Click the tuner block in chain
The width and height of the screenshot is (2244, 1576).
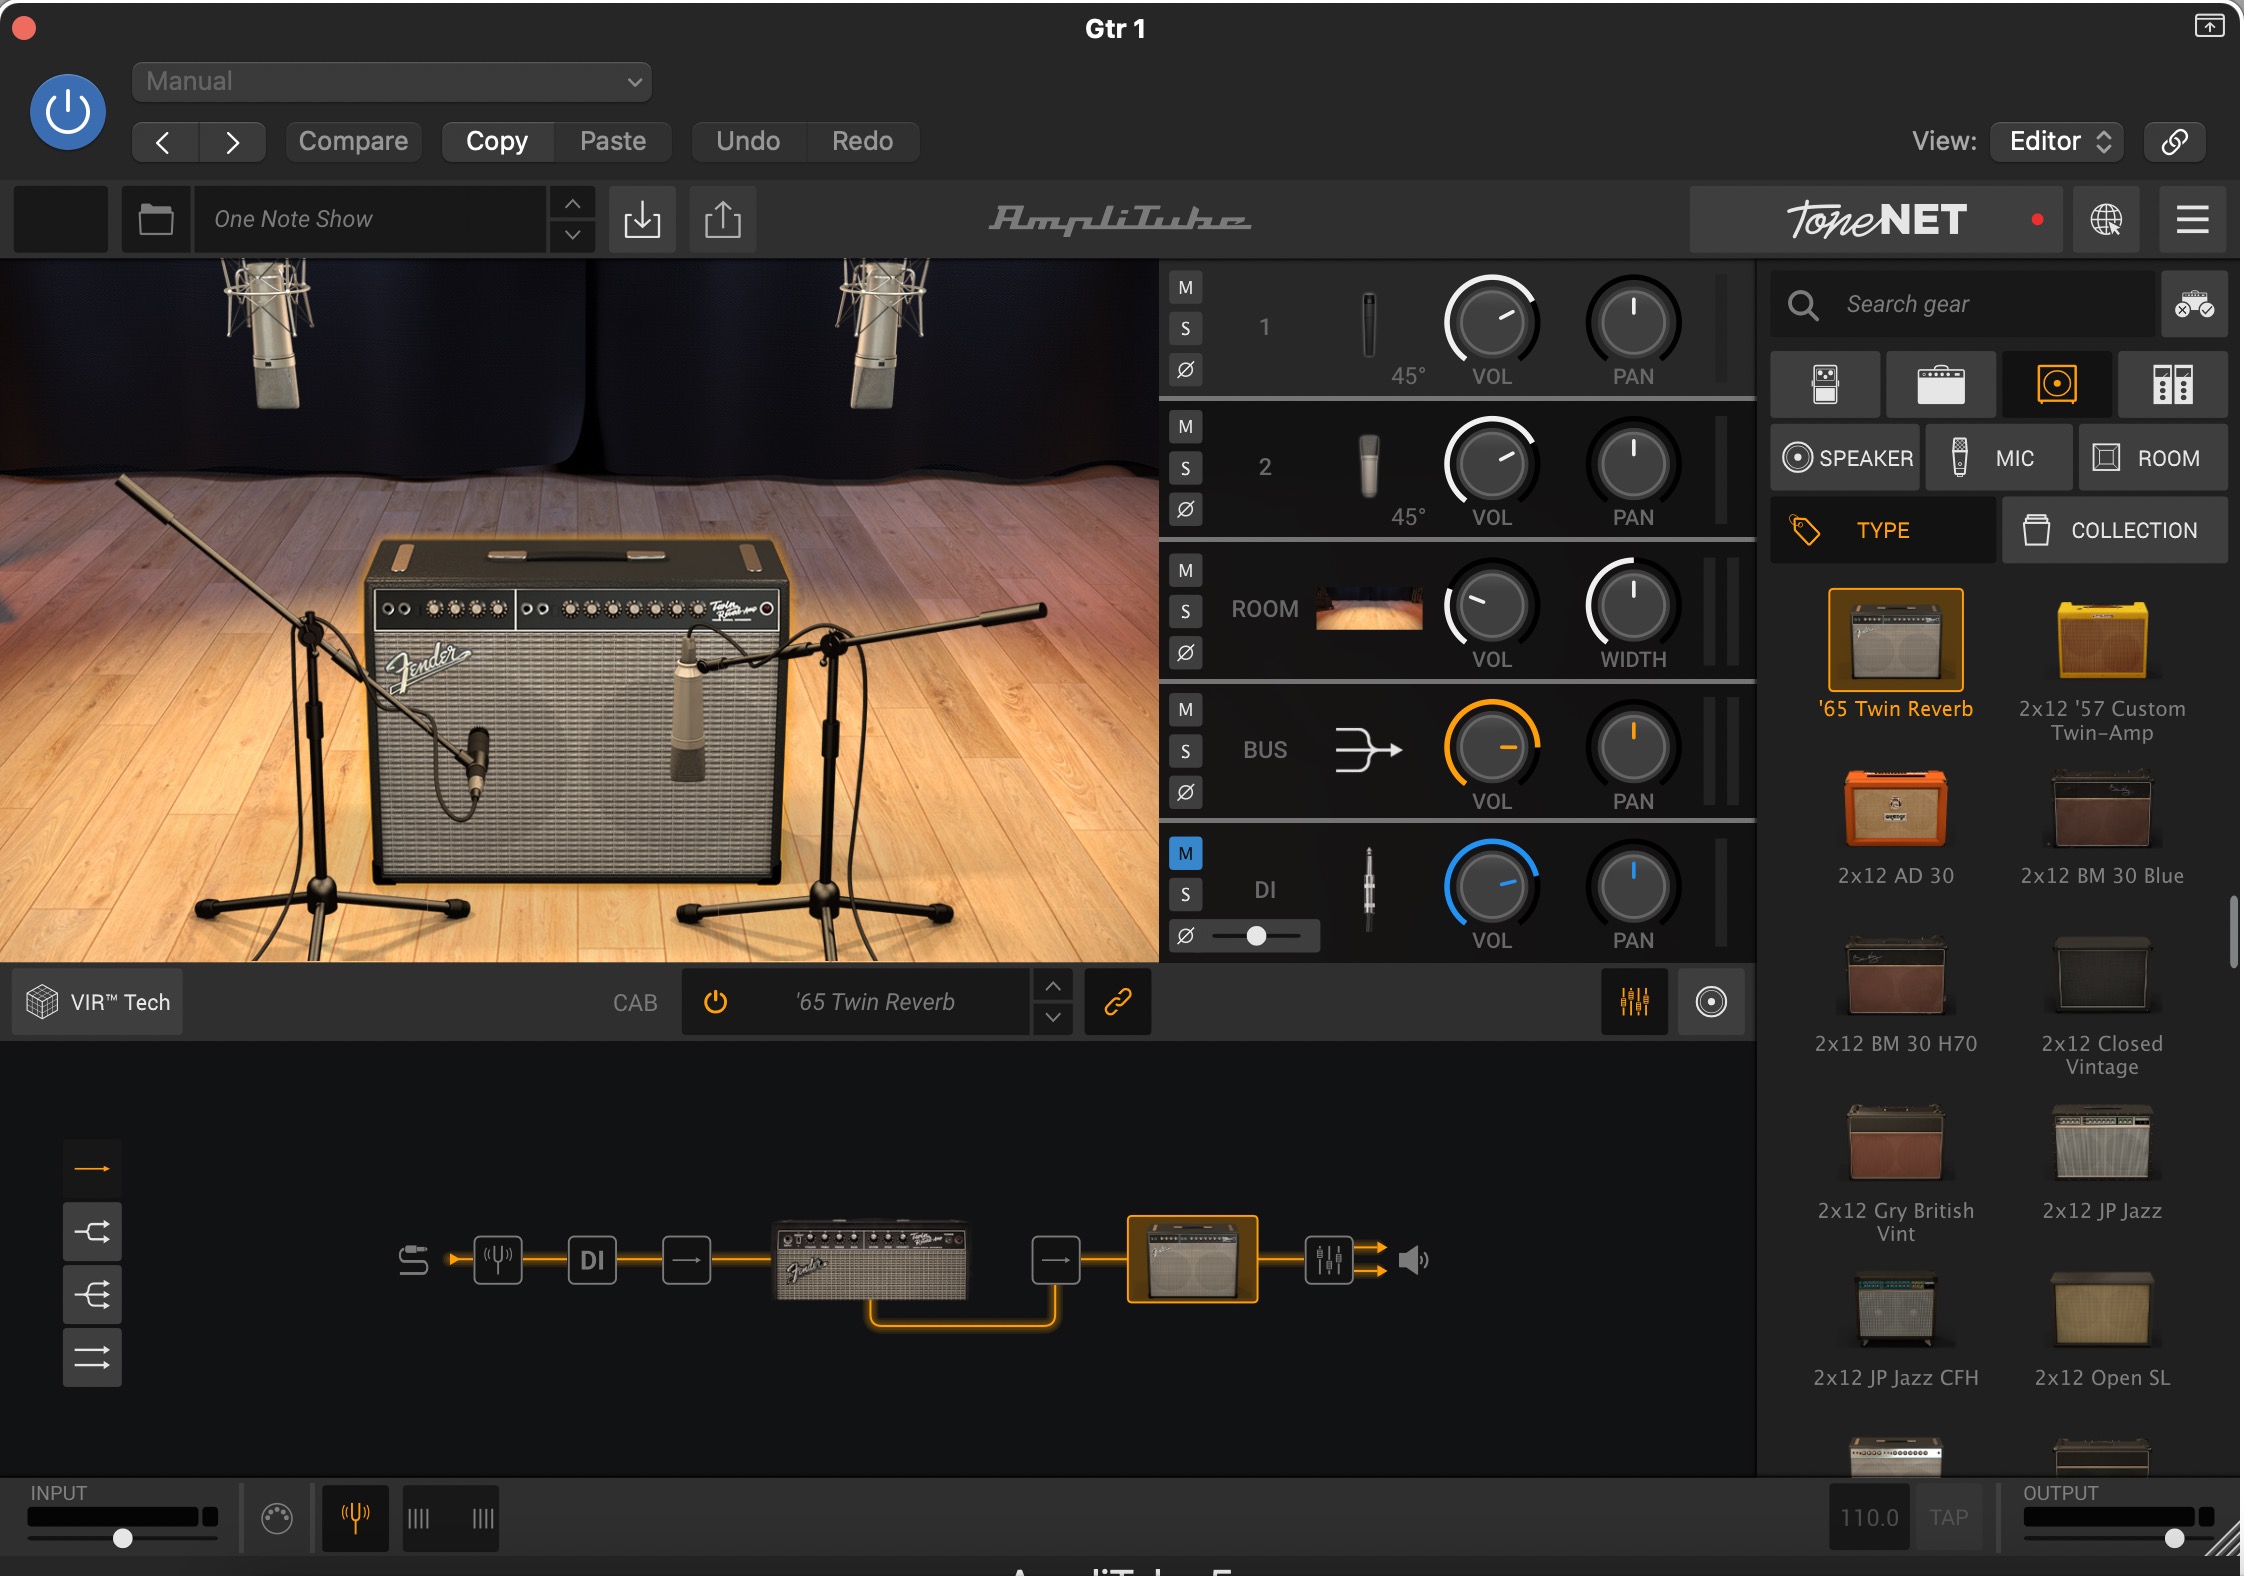498,1260
